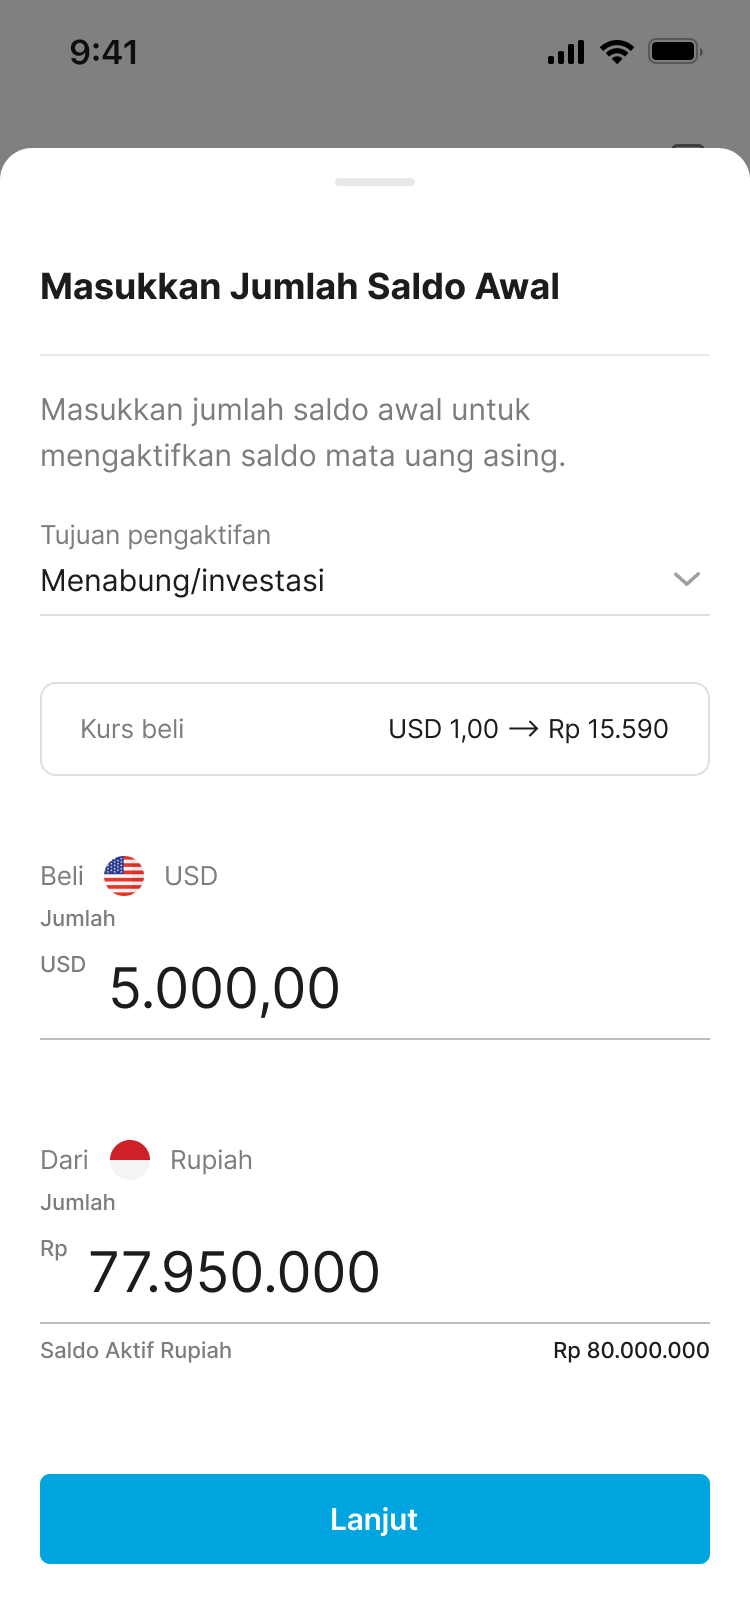Tap the Saldo Aktif Rupiah label
Viewport: 750px width, 1624px height.
click(136, 1350)
